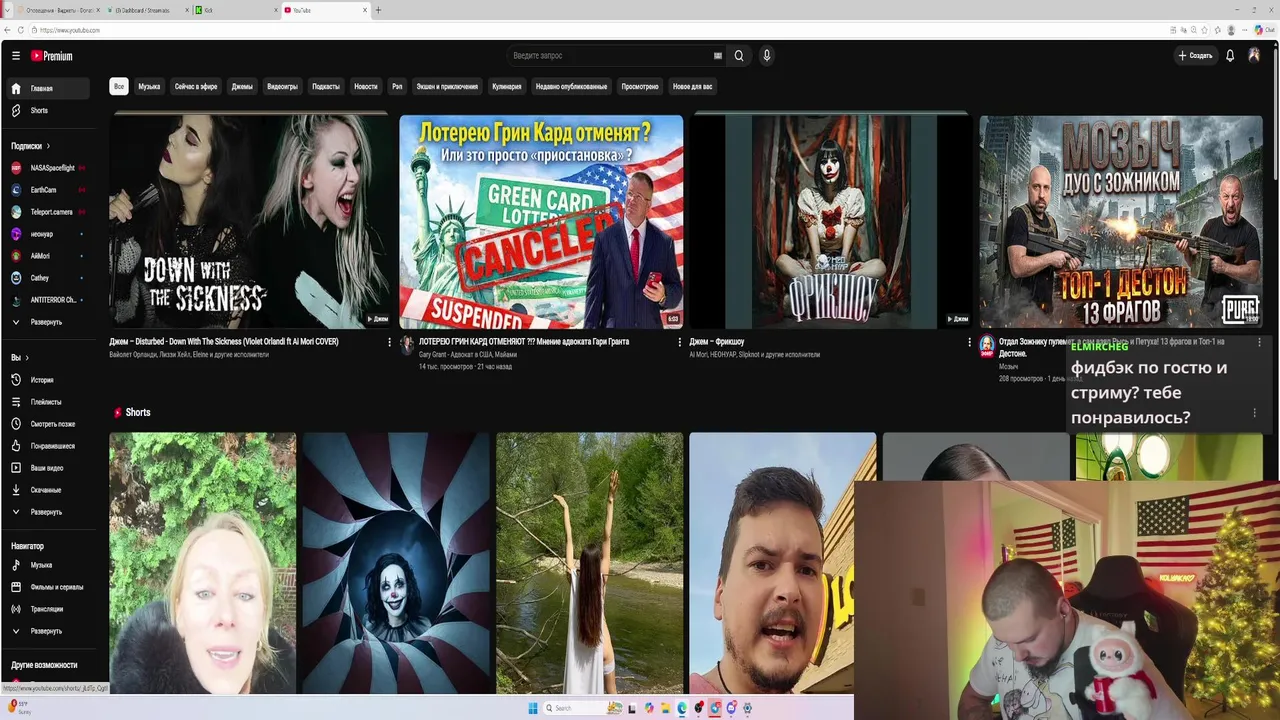Select the Сейчас в эфире chip

click(196, 87)
